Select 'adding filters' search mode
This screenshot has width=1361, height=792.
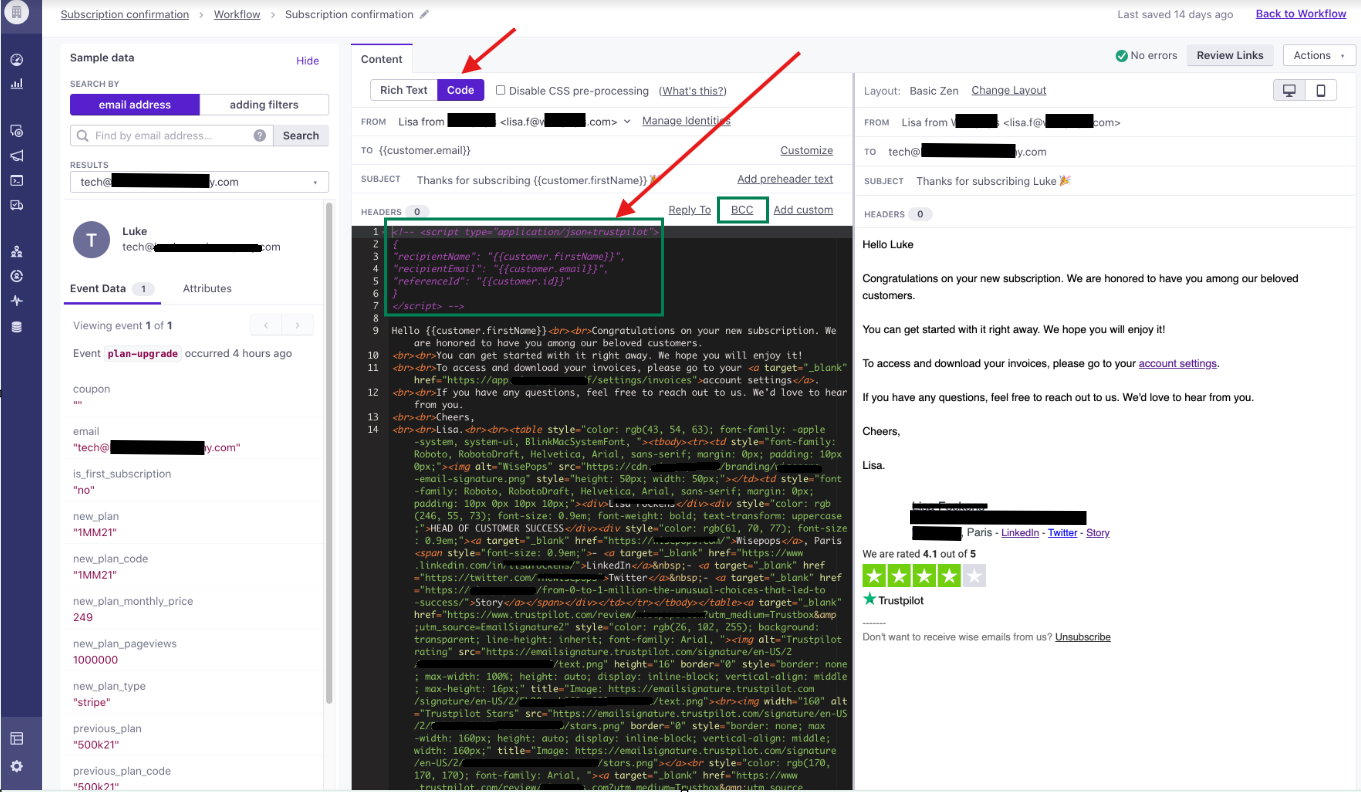[264, 105]
